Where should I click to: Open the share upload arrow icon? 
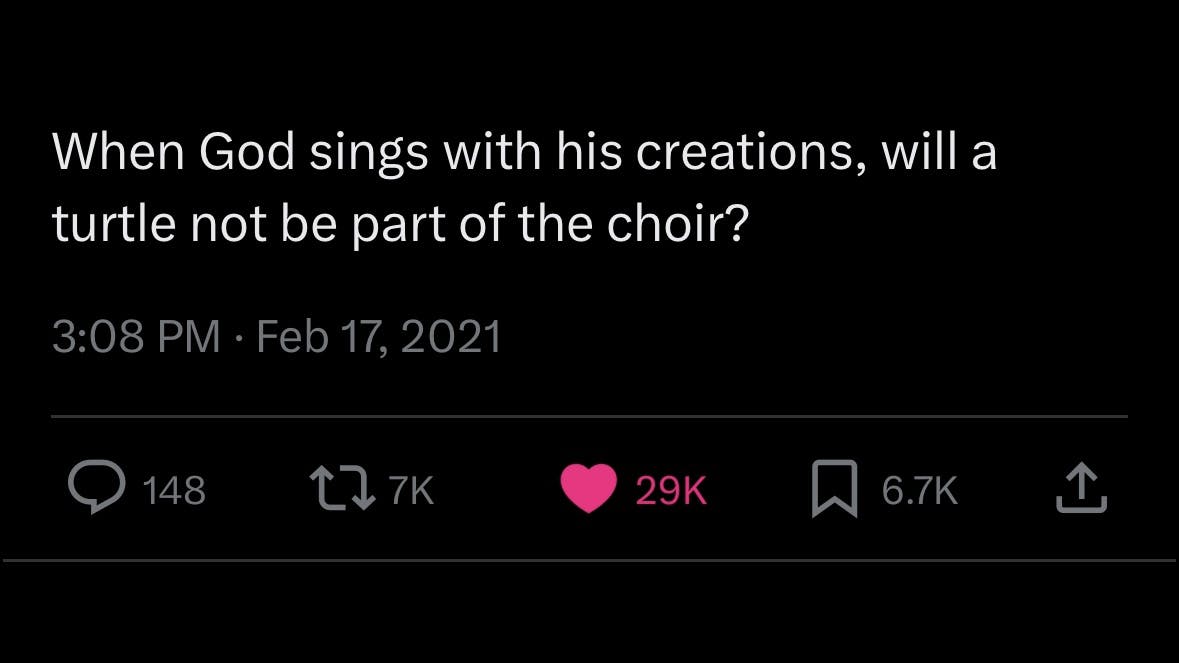[1081, 490]
